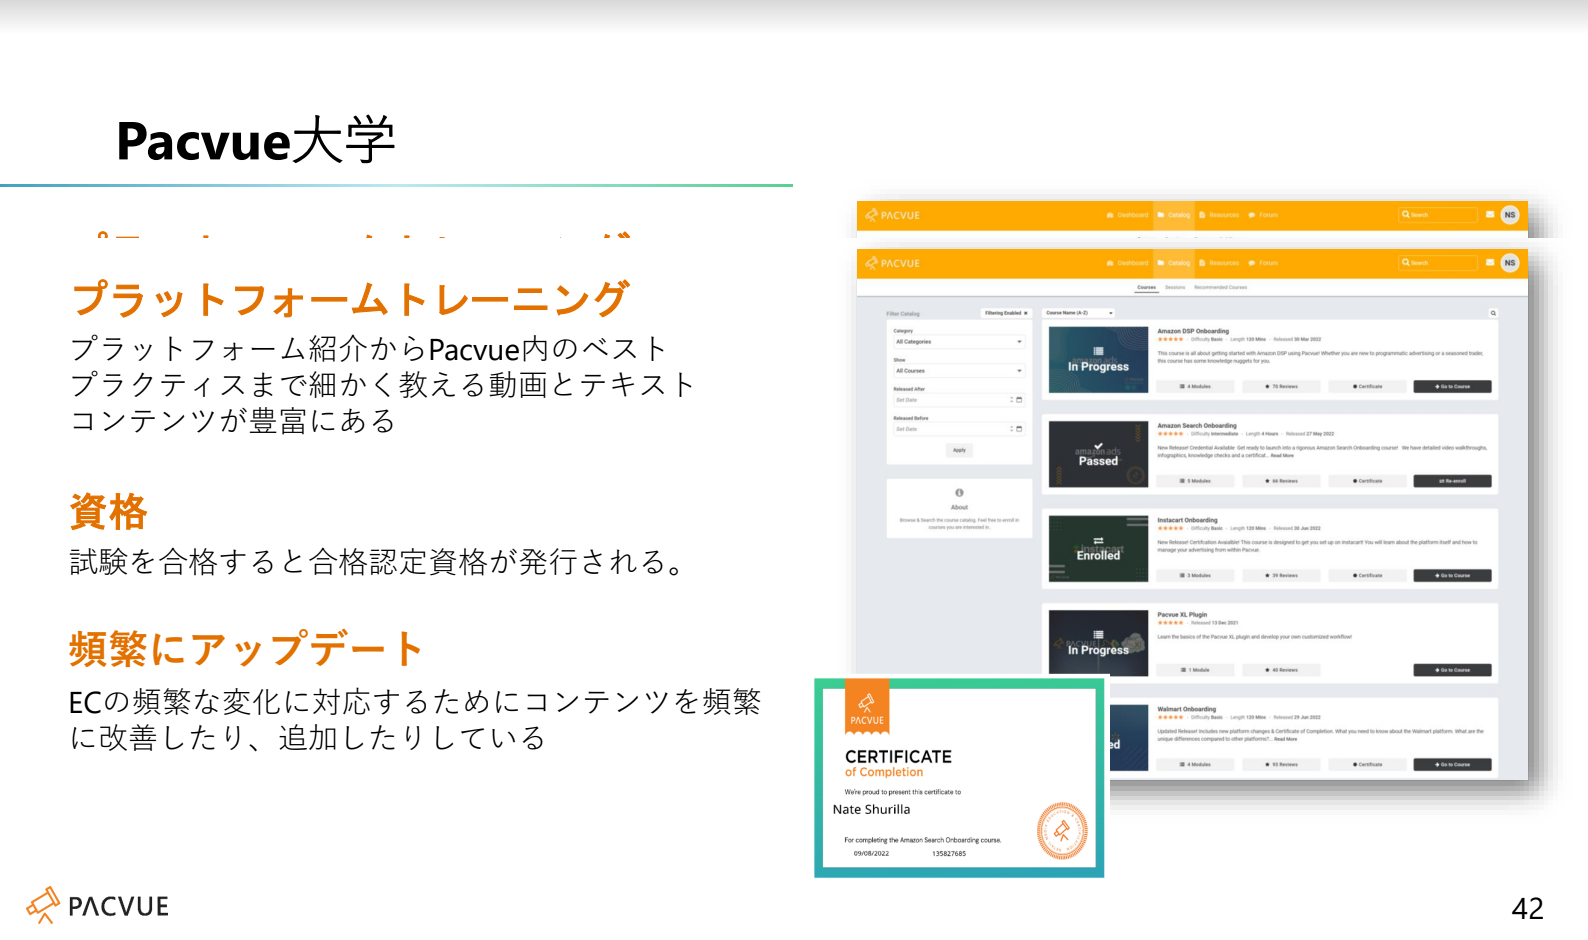This screenshot has width=1588, height=940.
Task: Switch to the Courses tab
Action: pos(1146,287)
